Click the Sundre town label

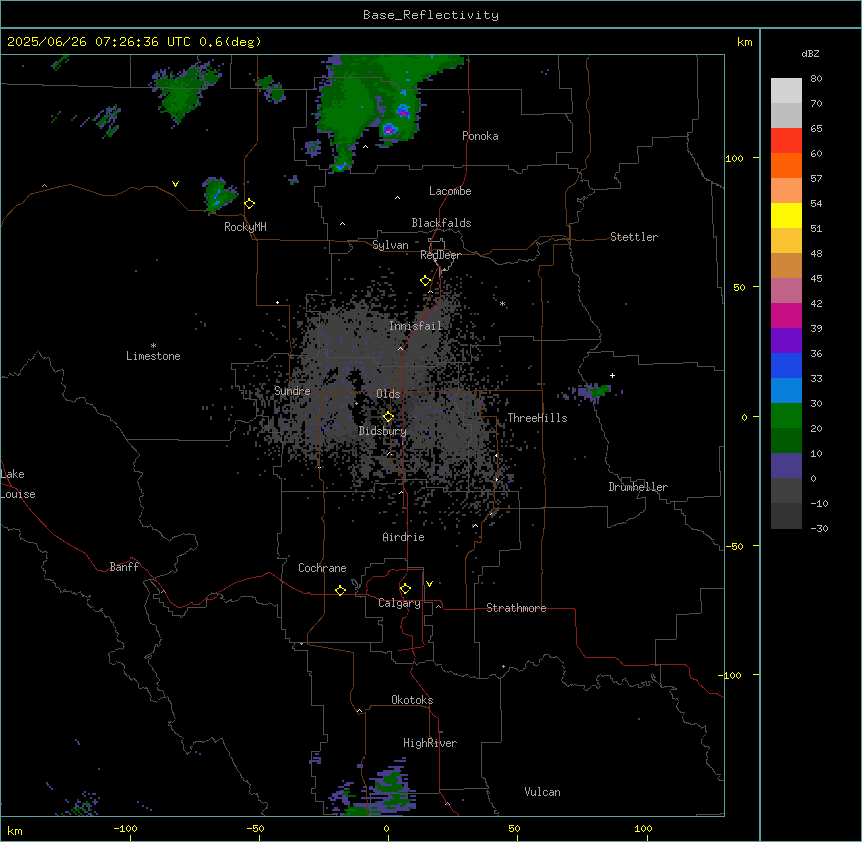pyautogui.click(x=292, y=391)
